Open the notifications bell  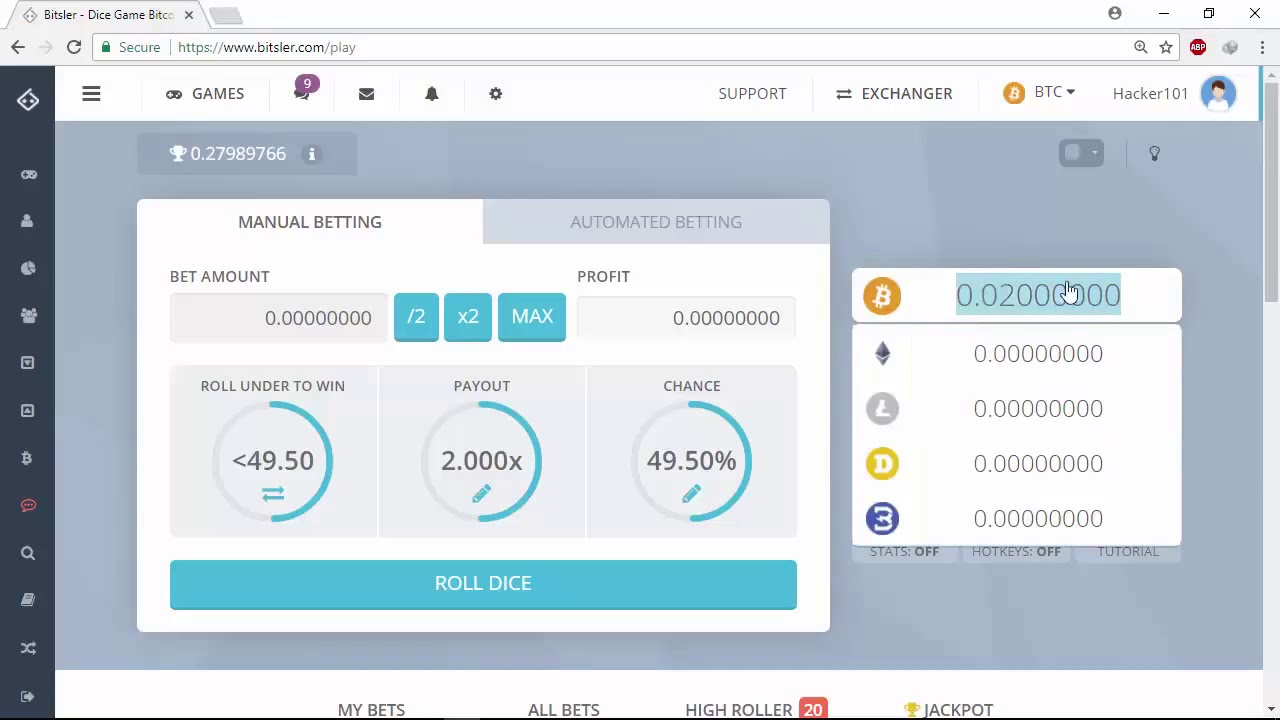click(x=432, y=94)
